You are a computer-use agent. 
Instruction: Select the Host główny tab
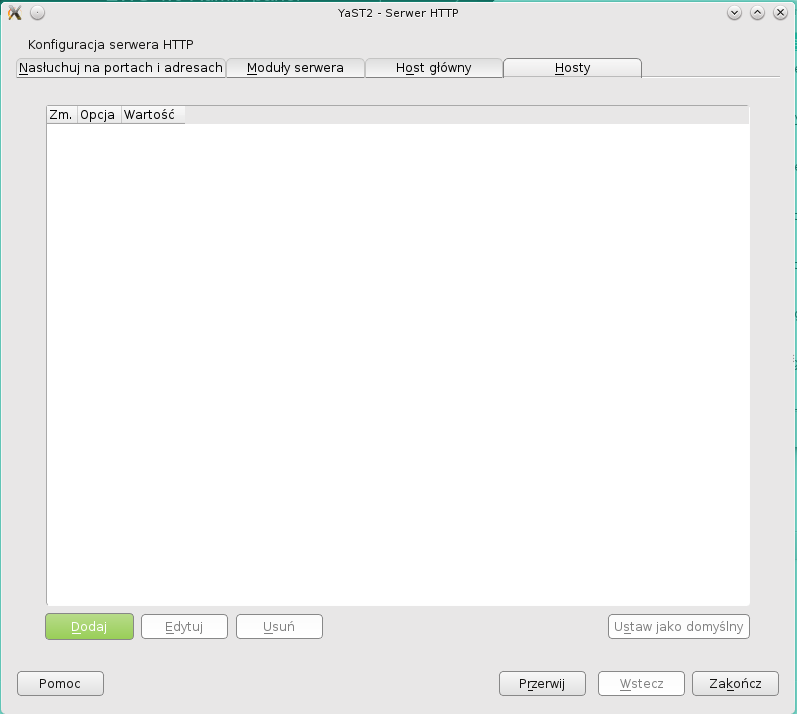click(433, 68)
